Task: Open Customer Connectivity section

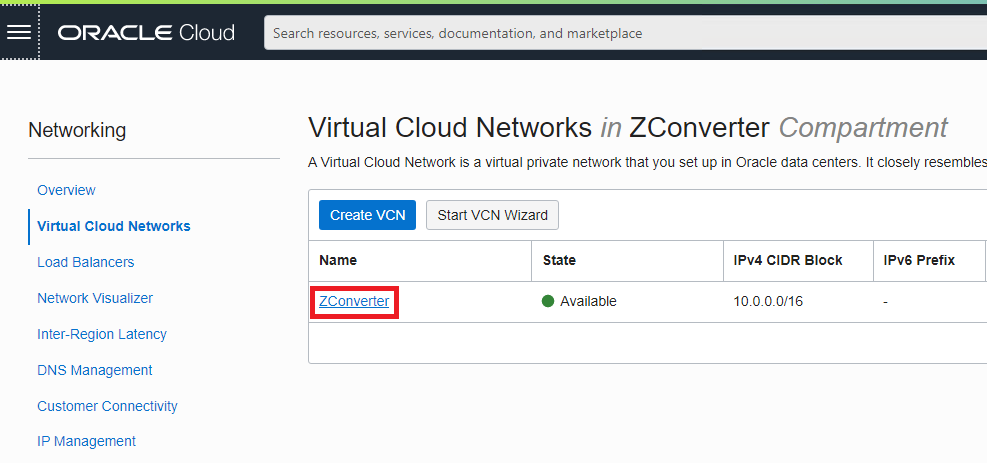Action: pos(107,406)
